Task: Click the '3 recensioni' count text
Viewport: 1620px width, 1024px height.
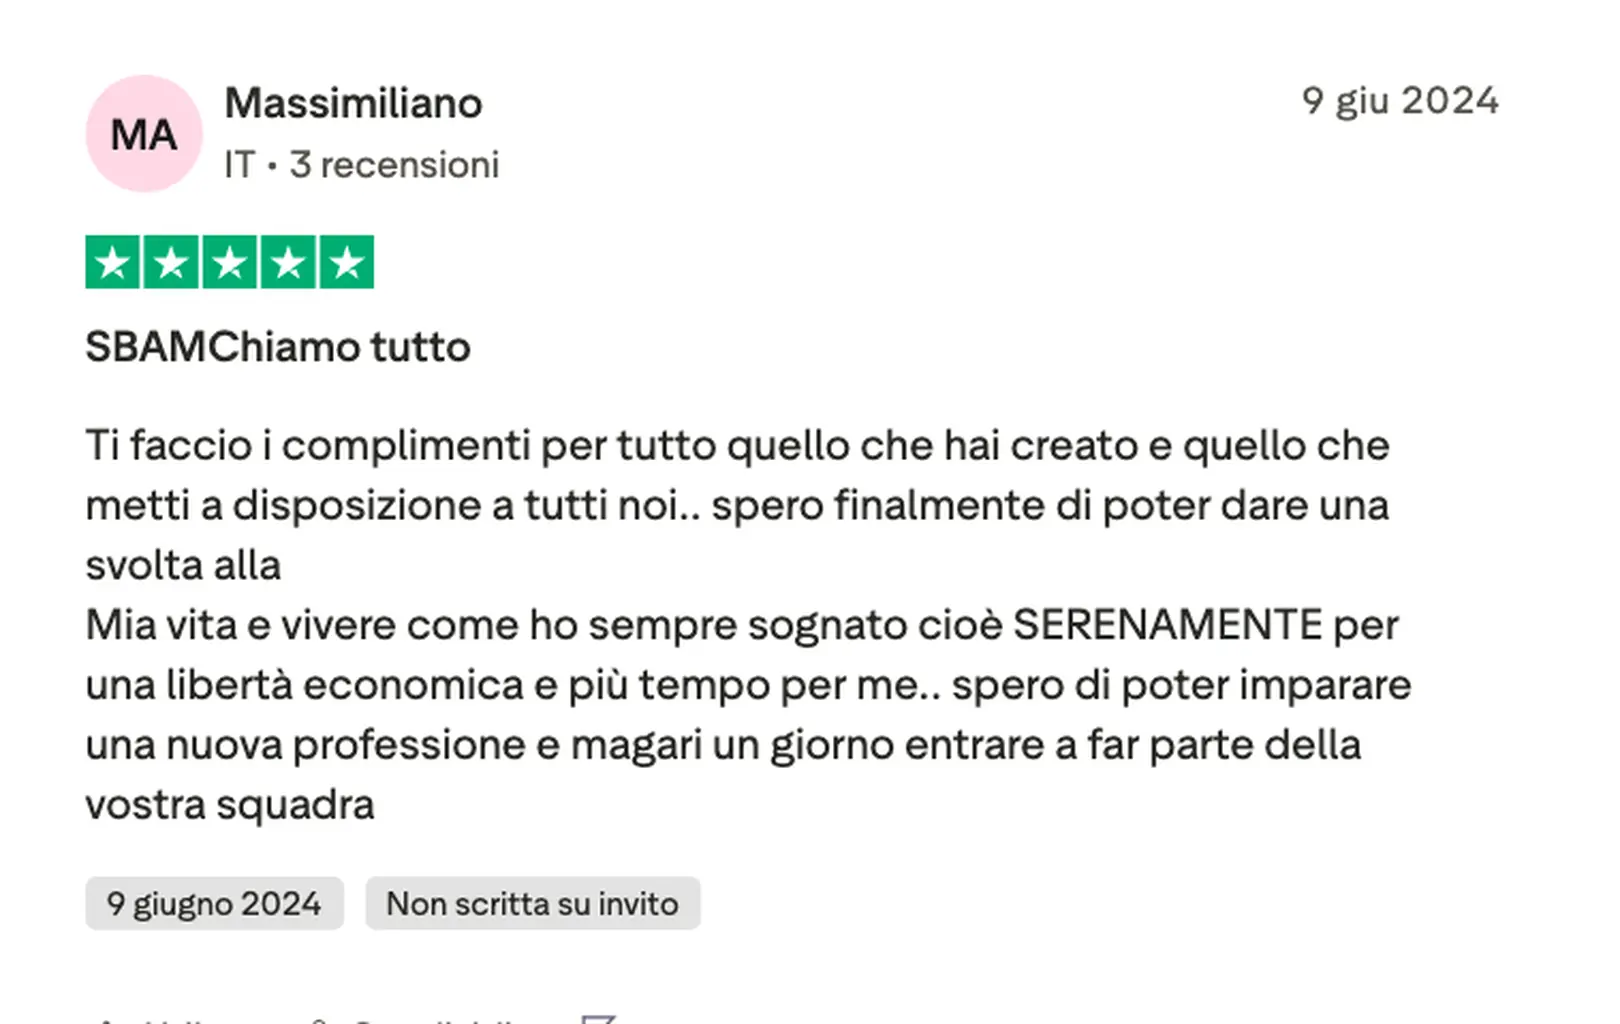Action: pos(394,165)
